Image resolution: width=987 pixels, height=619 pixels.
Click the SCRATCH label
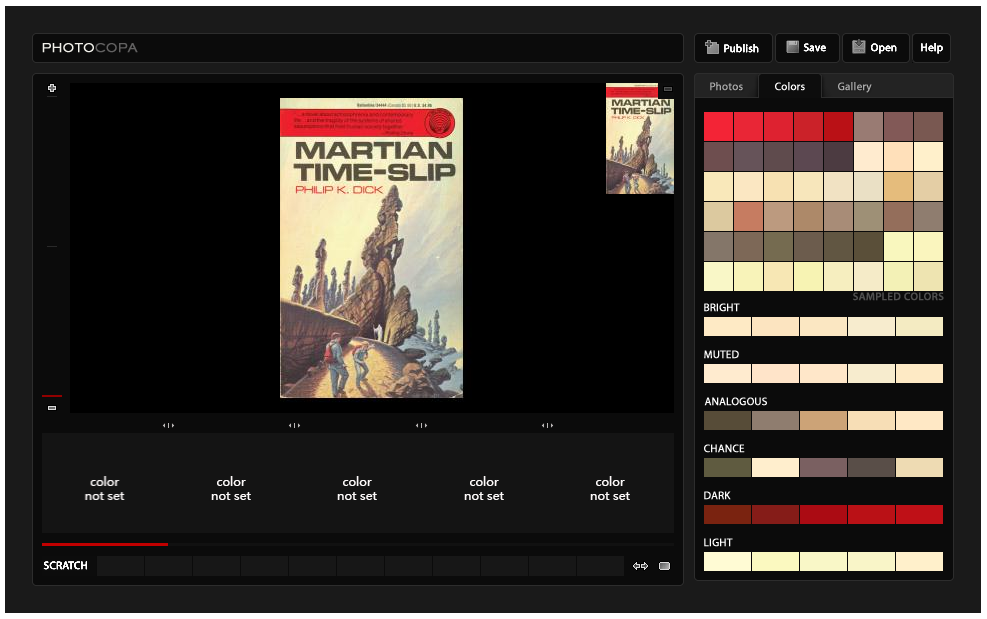click(x=65, y=565)
